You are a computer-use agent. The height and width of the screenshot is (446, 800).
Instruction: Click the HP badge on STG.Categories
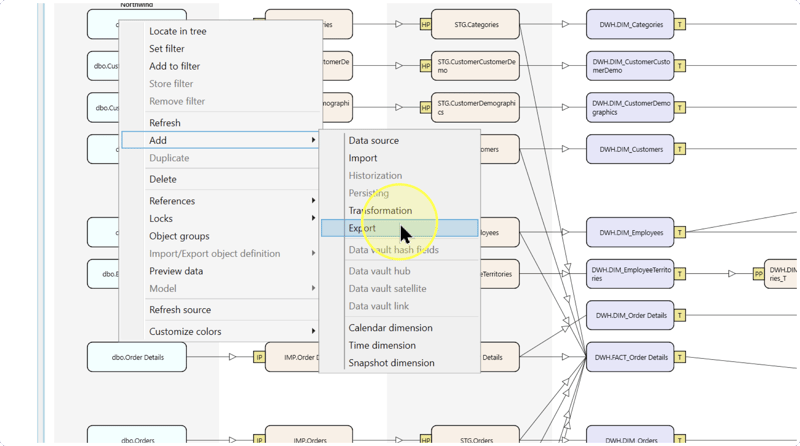tap(426, 24)
